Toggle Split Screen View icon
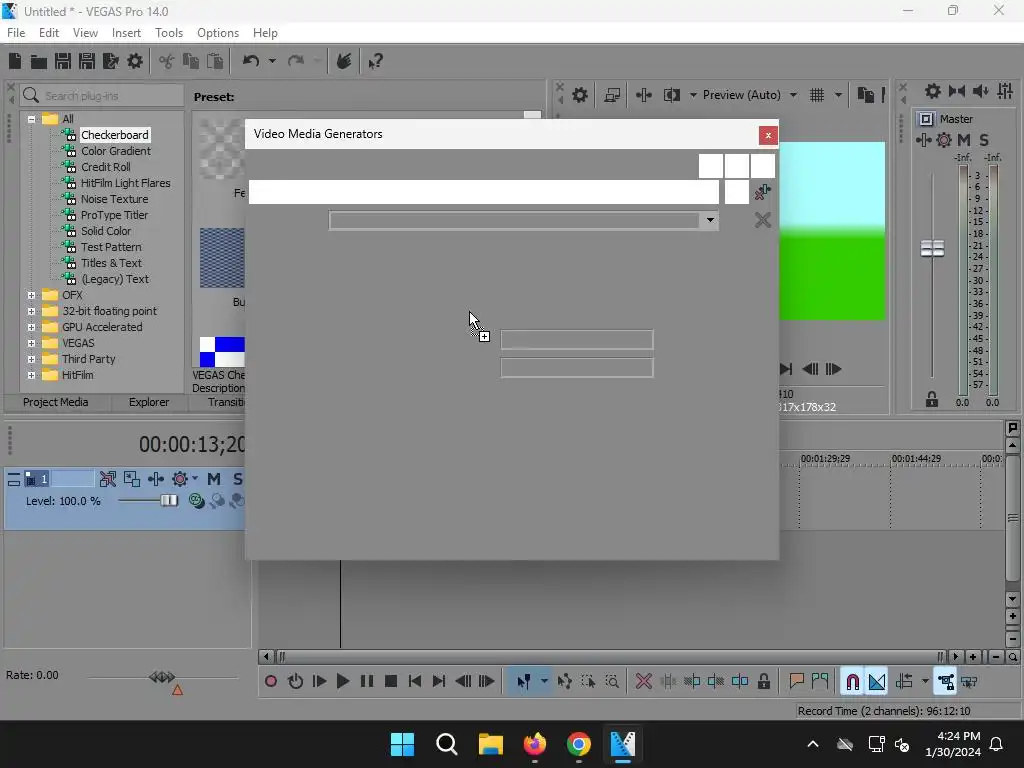Screen dimensions: 1024x768 click(x=672, y=95)
